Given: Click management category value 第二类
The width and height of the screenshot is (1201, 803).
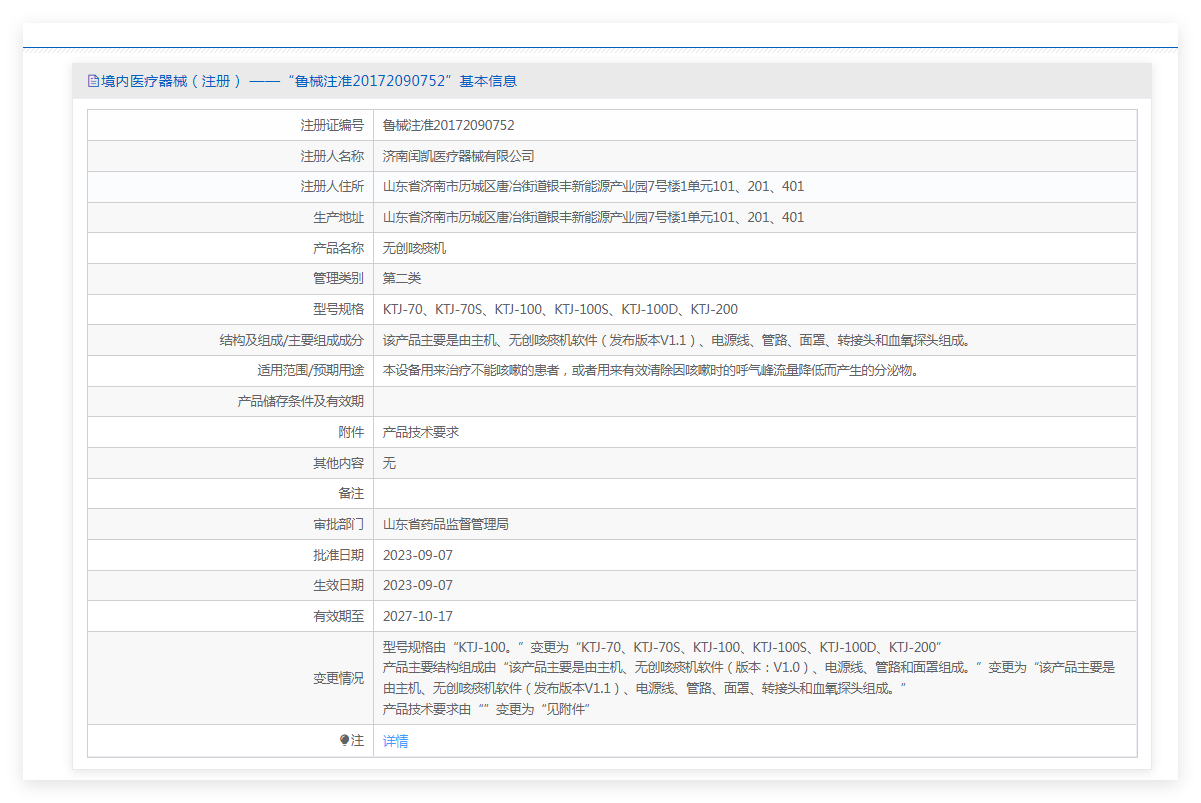Looking at the screenshot, I should click(402, 278).
